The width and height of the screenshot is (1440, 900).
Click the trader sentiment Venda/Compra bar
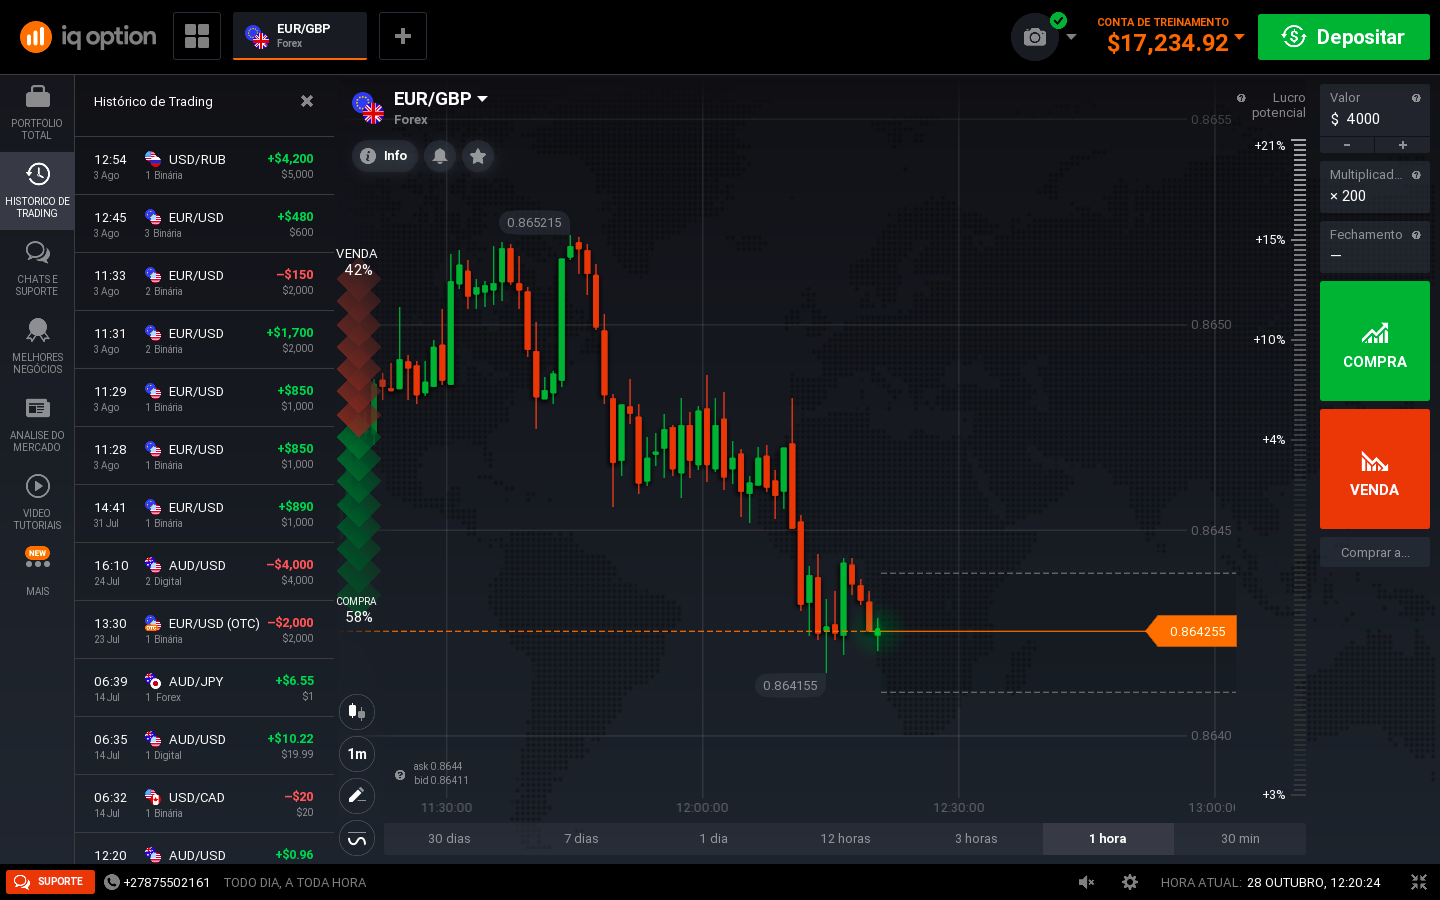pos(358,435)
